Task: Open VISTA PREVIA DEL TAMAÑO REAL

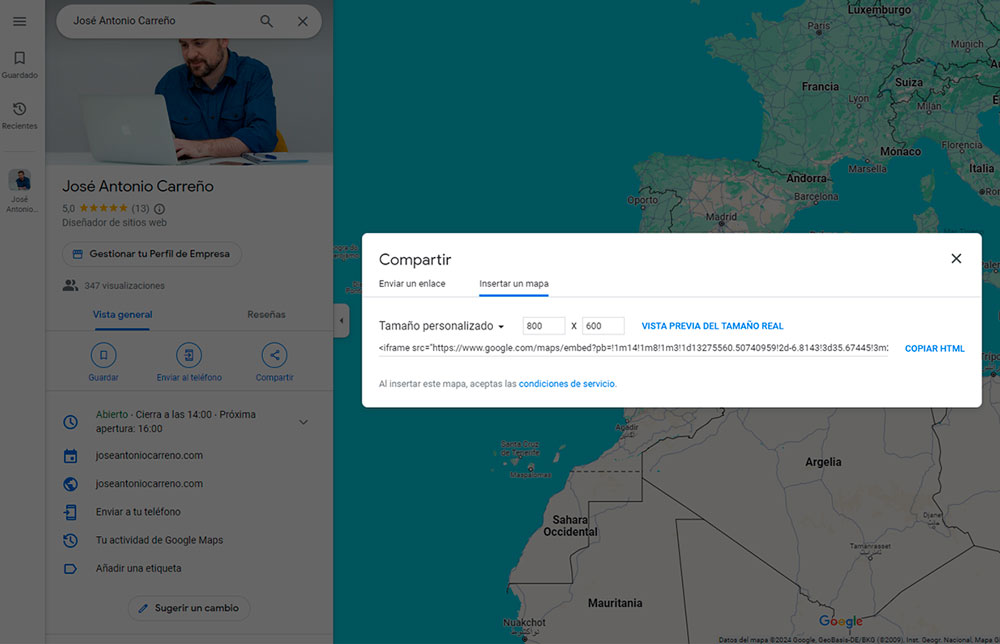Action: (x=712, y=325)
